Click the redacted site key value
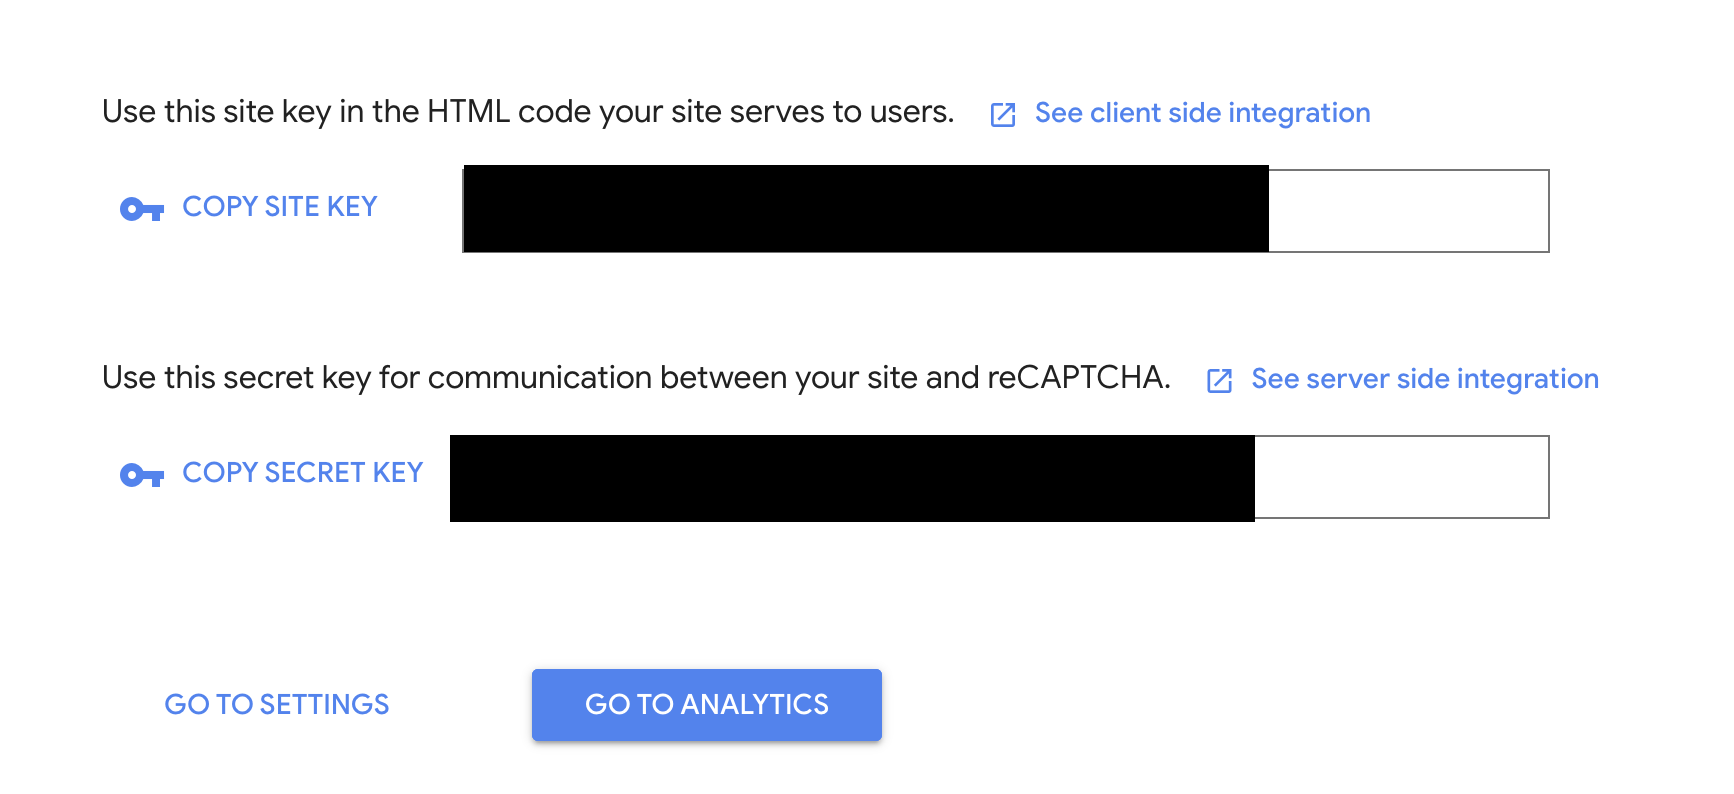Viewport: 1734px width, 794px height. click(866, 209)
